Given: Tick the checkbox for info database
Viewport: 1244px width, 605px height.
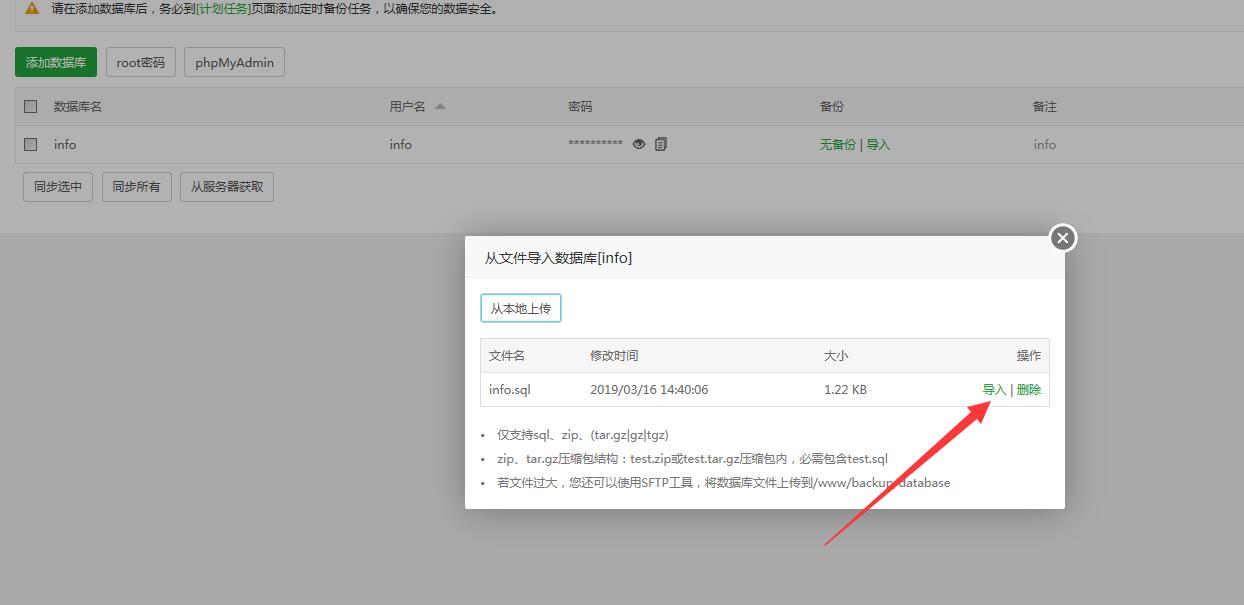Looking at the screenshot, I should click(30, 144).
